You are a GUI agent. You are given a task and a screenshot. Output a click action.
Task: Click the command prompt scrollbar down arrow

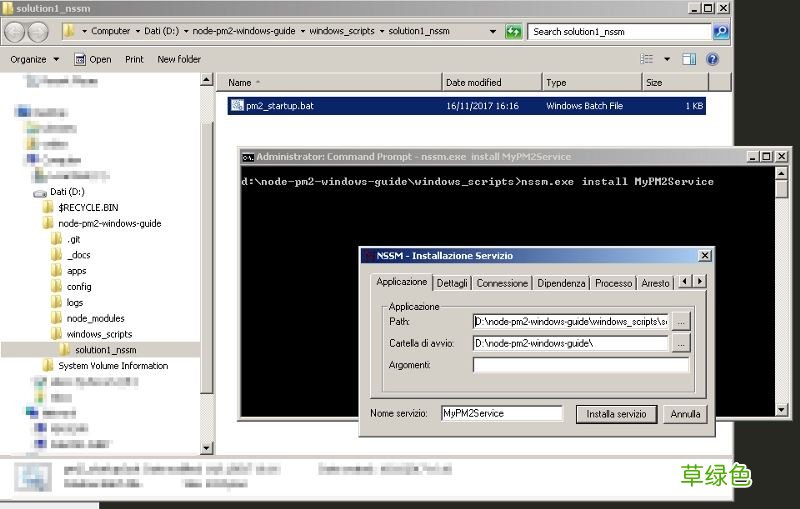tap(781, 410)
